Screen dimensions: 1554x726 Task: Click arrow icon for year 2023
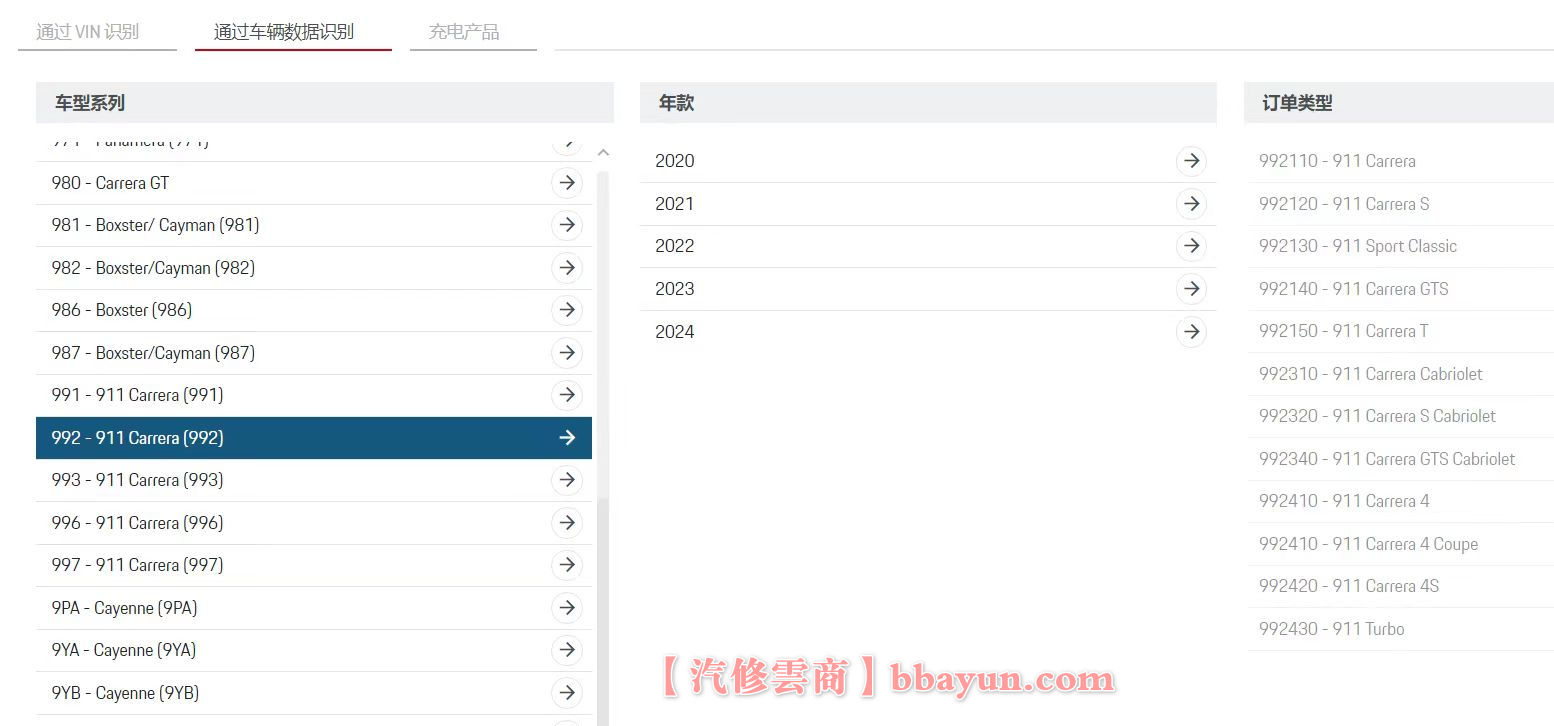click(x=1191, y=289)
